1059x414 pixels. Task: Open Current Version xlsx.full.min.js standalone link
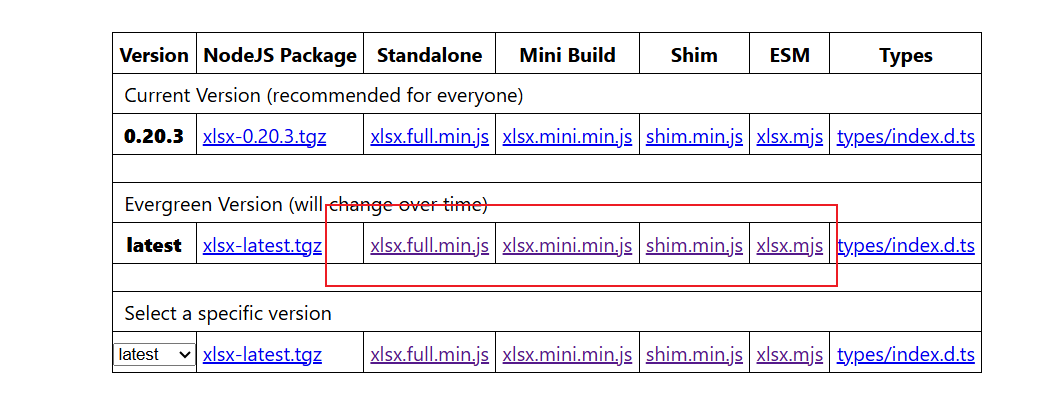click(430, 137)
